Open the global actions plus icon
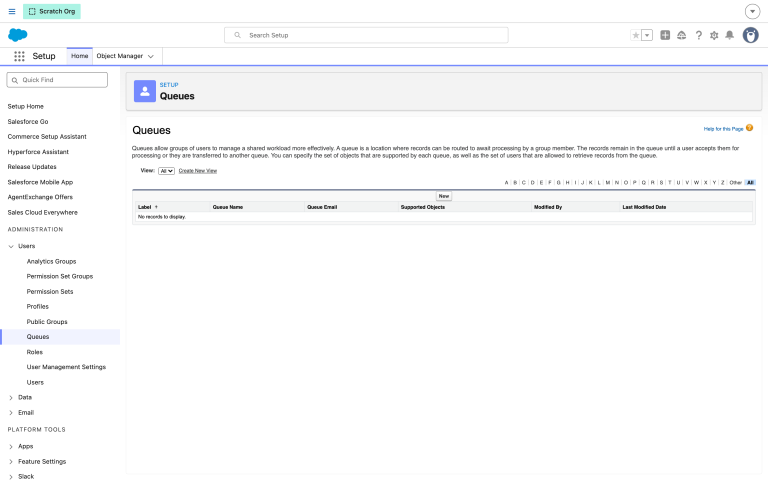 coord(665,35)
